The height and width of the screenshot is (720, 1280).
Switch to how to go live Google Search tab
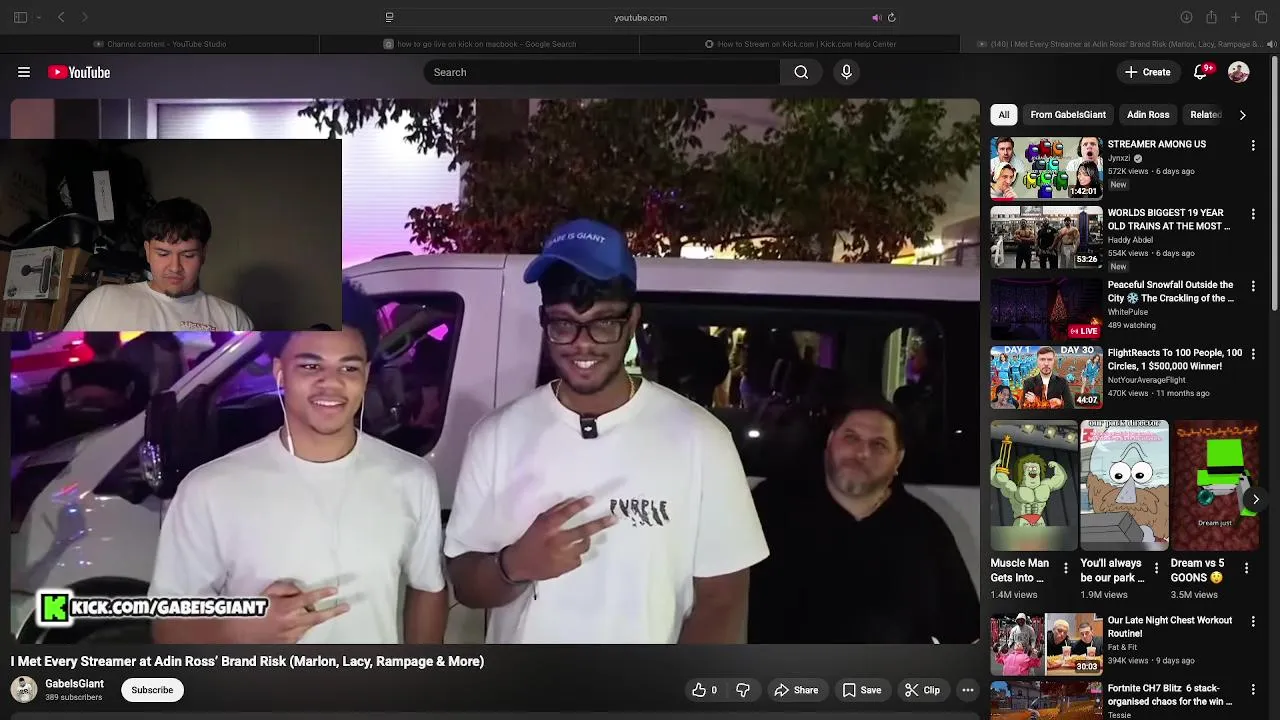coord(480,44)
